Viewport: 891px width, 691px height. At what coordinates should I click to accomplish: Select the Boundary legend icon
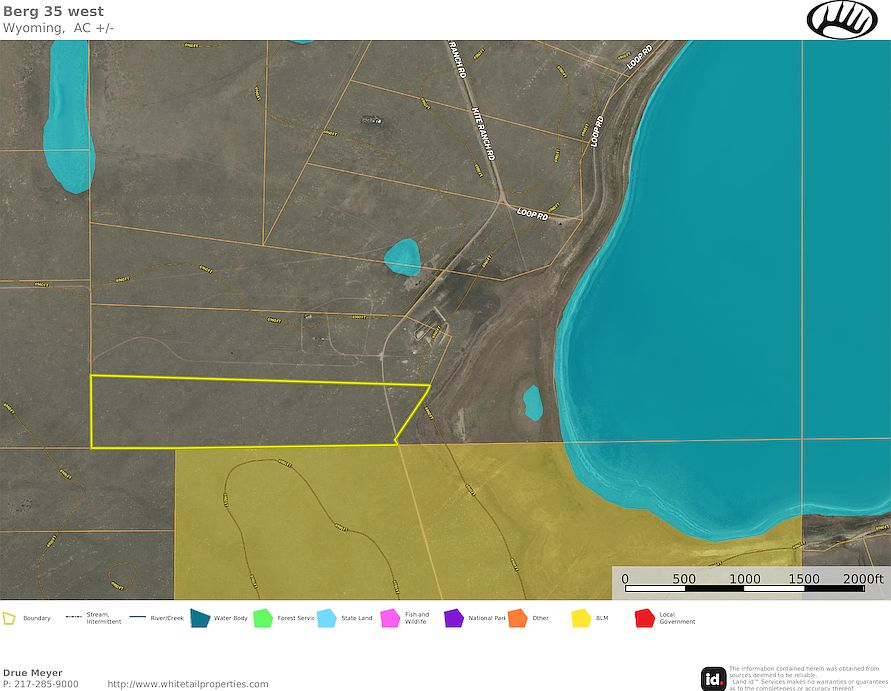[x=10, y=617]
